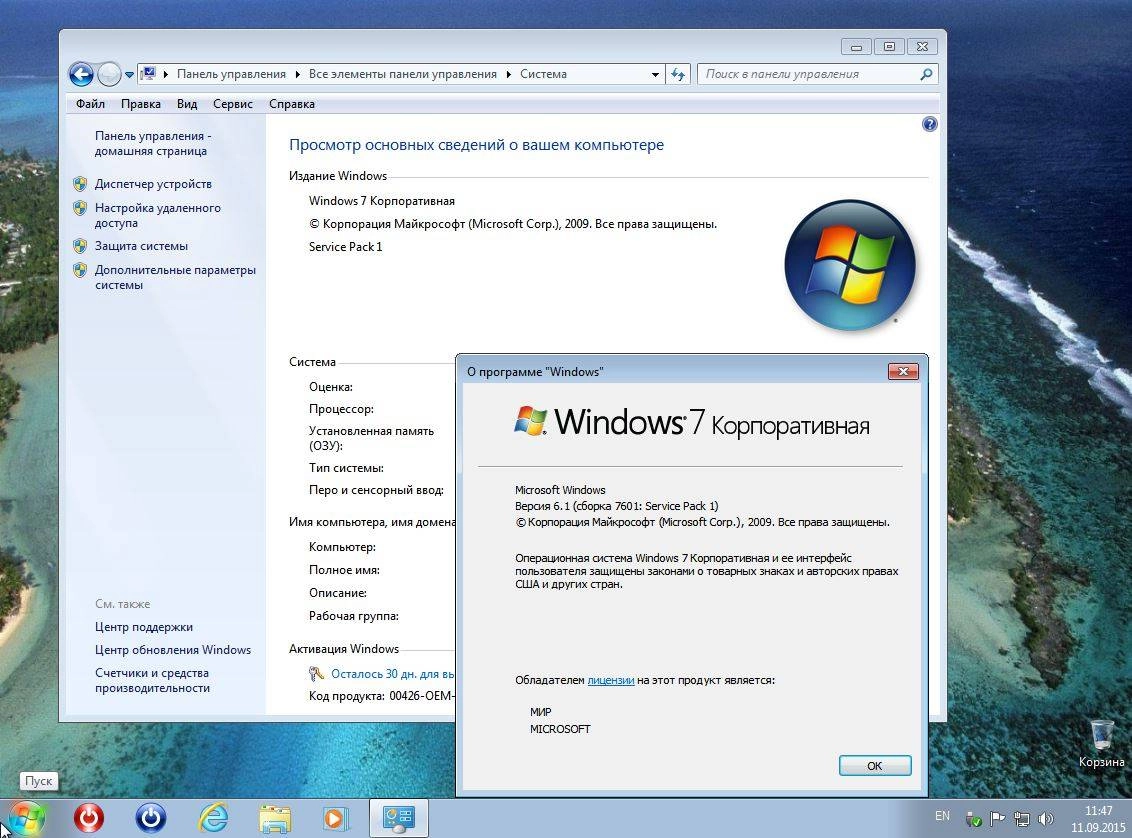Maximize the System window
Viewport: 1132px width, 838px height.
coord(889,46)
